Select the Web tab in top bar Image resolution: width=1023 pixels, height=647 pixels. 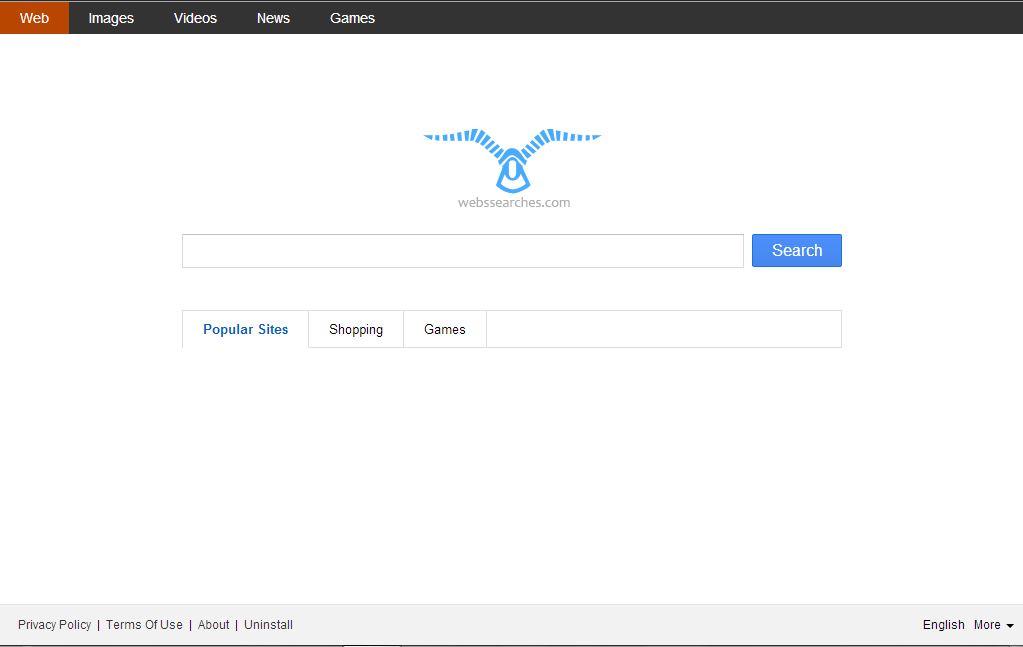[34, 18]
